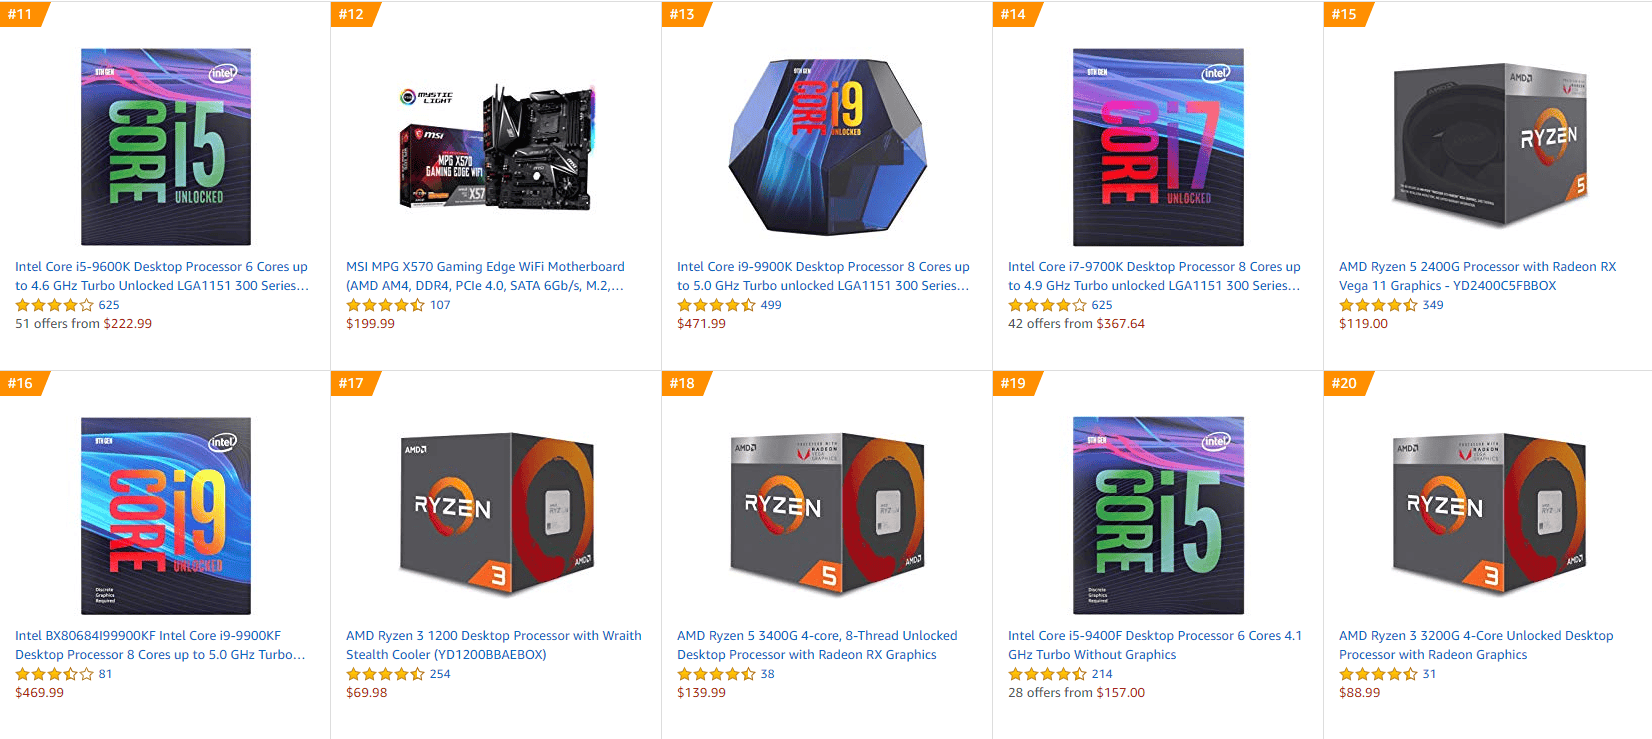Open Intel Core i7-9700K Desktop Processor title link
Image resolution: width=1652 pixels, height=739 pixels.
pyautogui.click(x=1155, y=276)
